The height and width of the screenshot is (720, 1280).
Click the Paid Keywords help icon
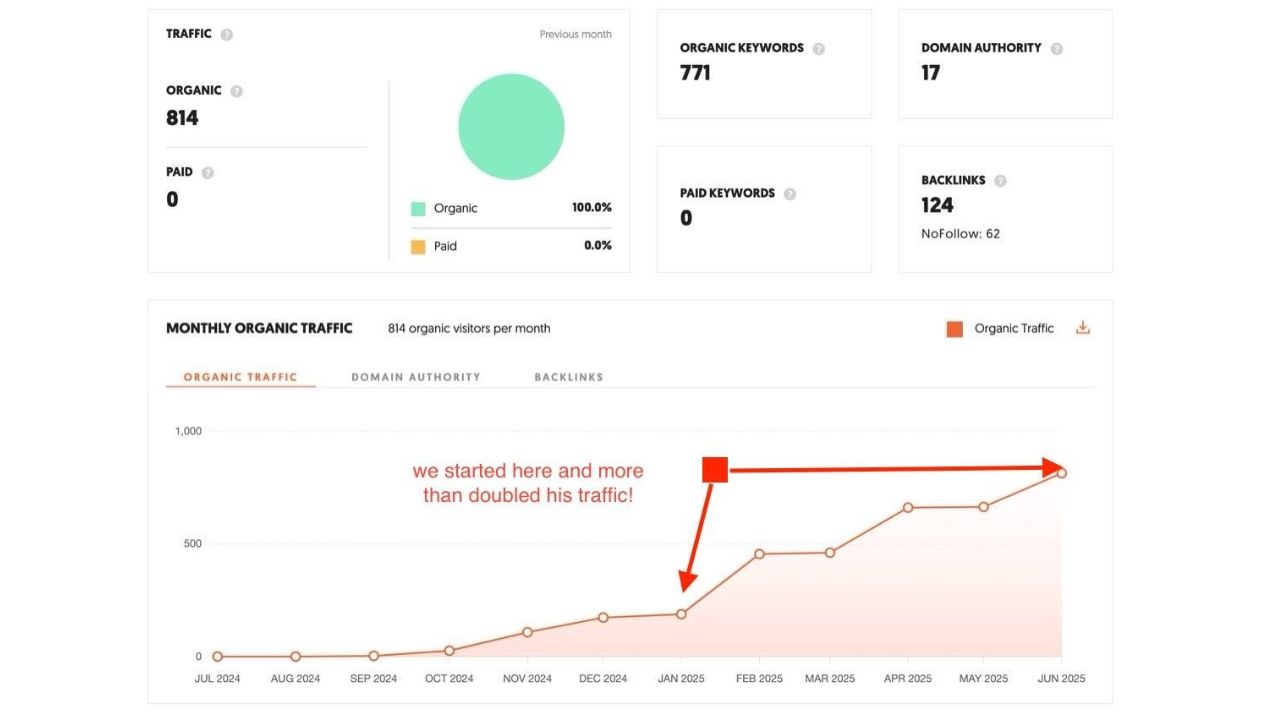790,194
